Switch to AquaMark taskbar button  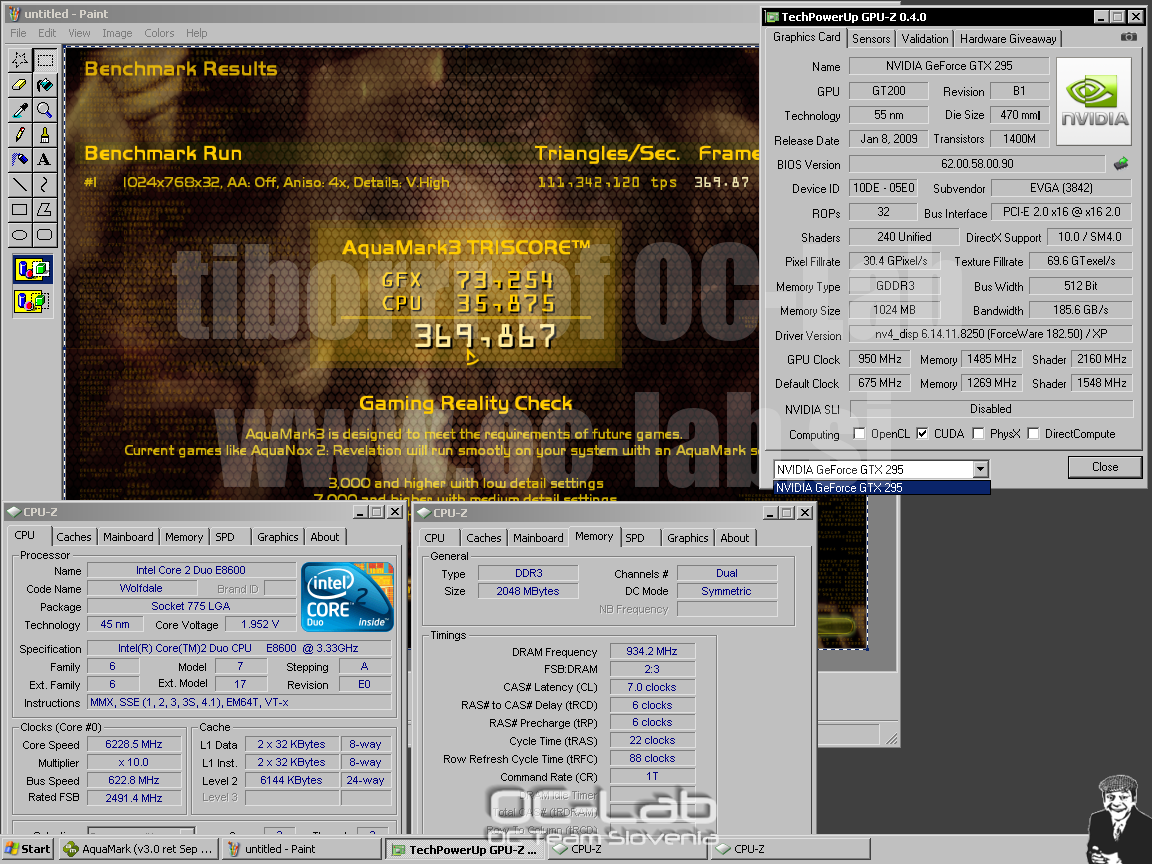(x=140, y=849)
